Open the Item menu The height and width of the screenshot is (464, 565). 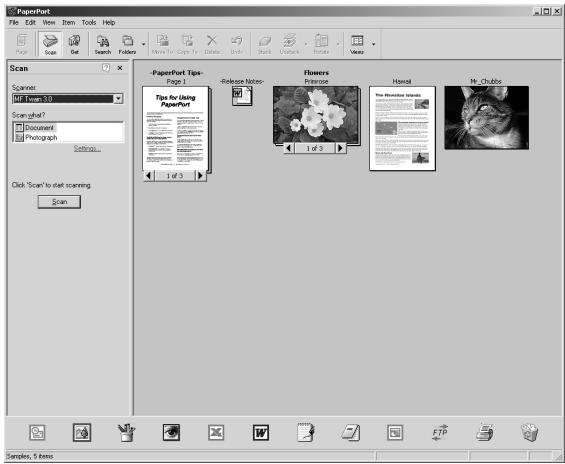pyautogui.click(x=68, y=22)
